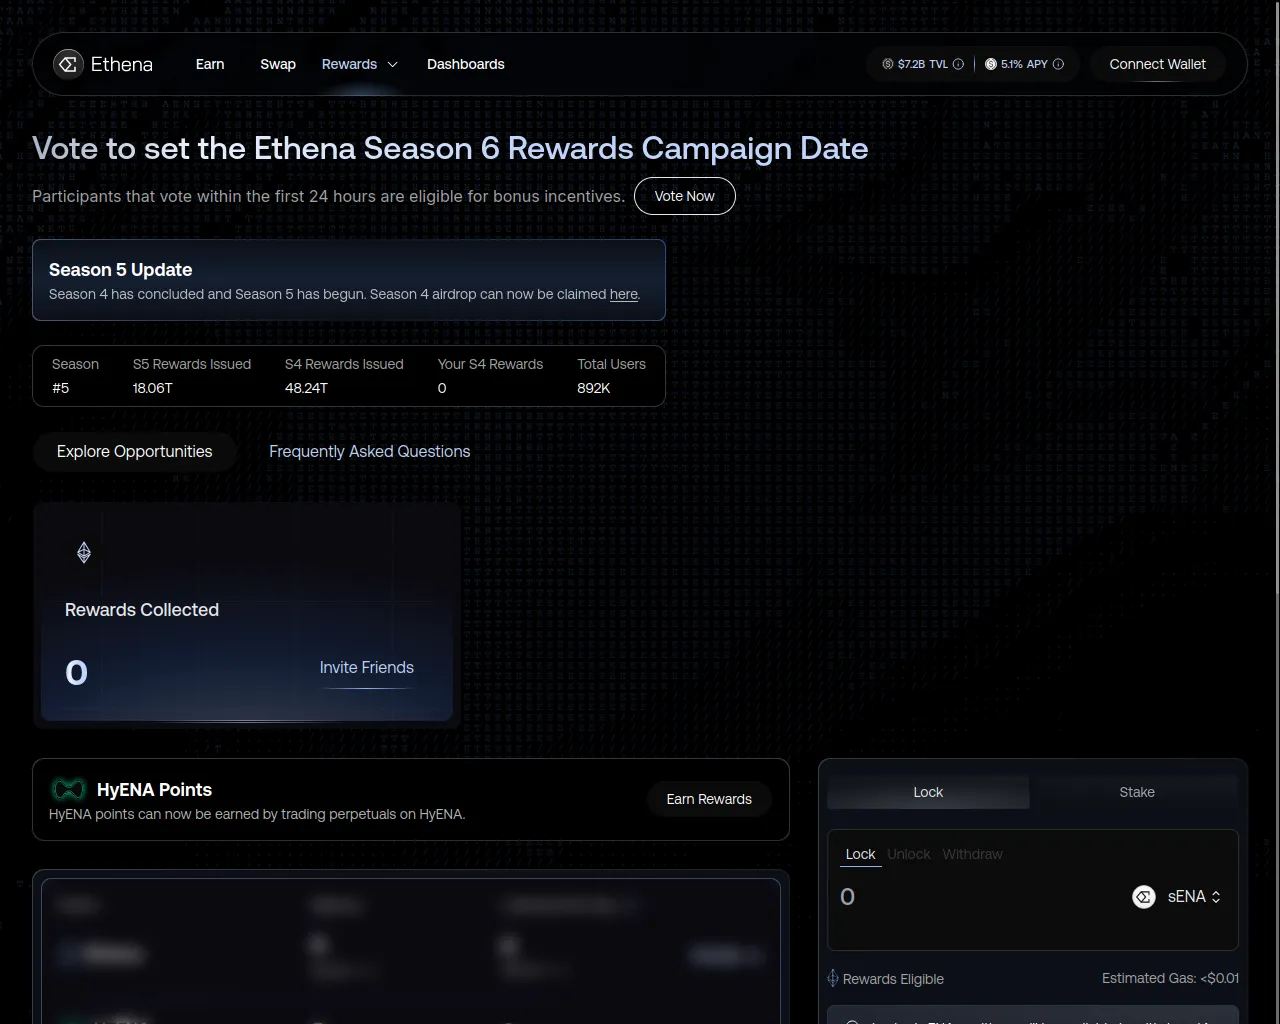The height and width of the screenshot is (1024, 1280).
Task: Expand the Rewards menu chevron
Action: coord(392,64)
